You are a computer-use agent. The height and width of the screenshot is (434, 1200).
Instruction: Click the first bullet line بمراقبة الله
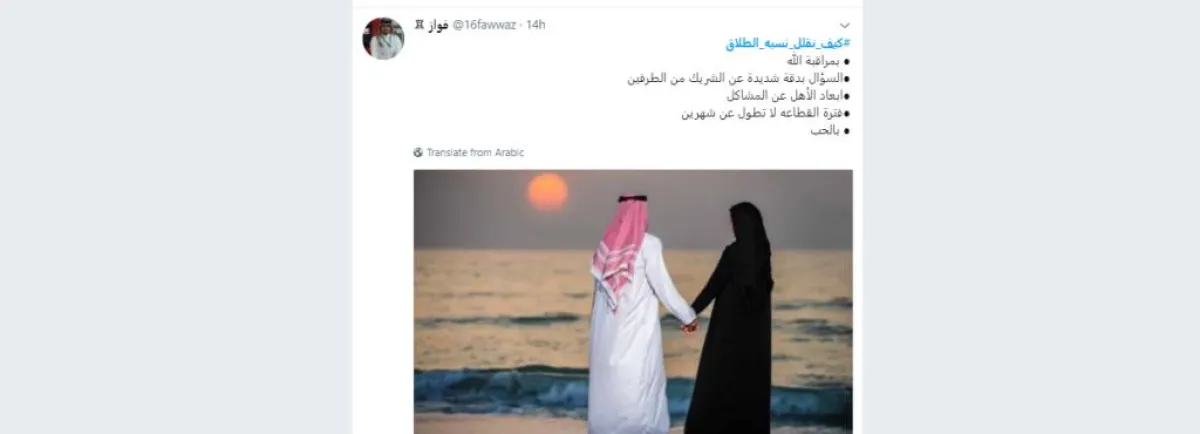[x=811, y=61]
